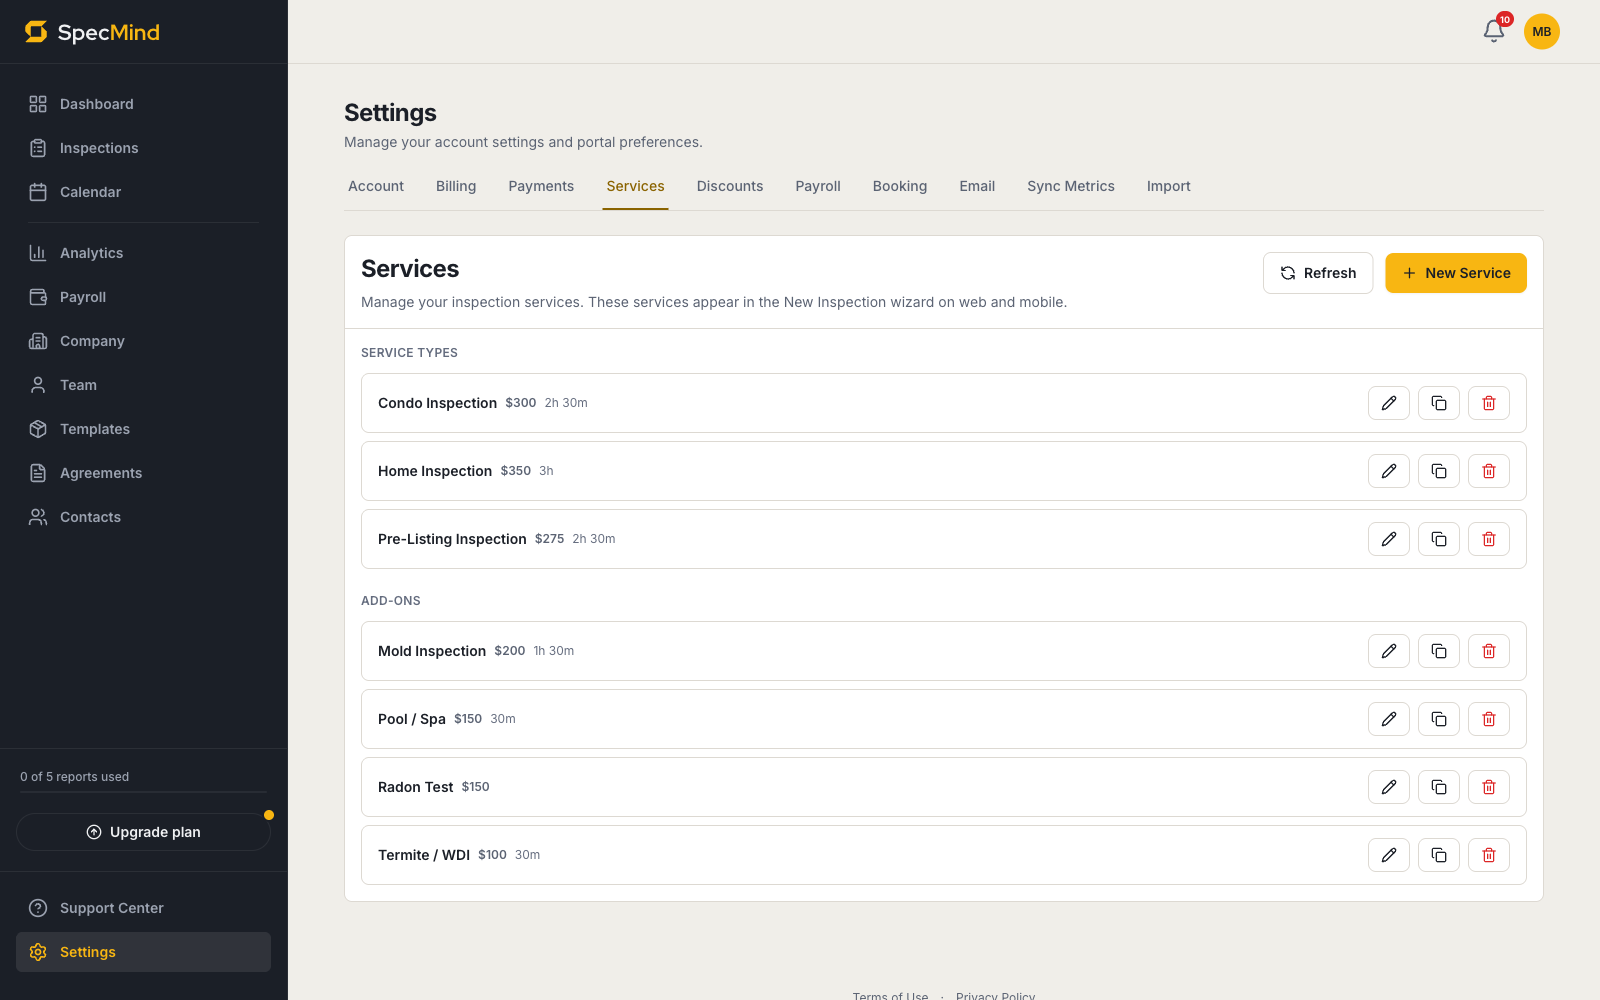Open Privacy Policy link

pyautogui.click(x=995, y=996)
